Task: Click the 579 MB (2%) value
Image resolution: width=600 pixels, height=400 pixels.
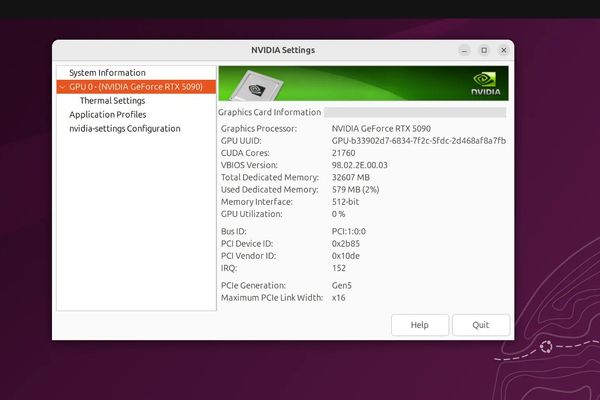Action: (x=355, y=190)
